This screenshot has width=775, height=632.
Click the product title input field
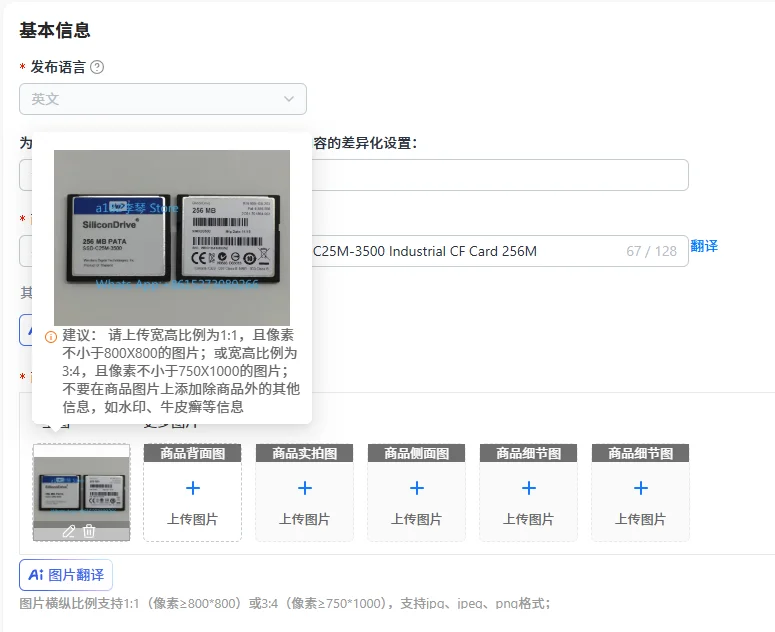(x=354, y=251)
